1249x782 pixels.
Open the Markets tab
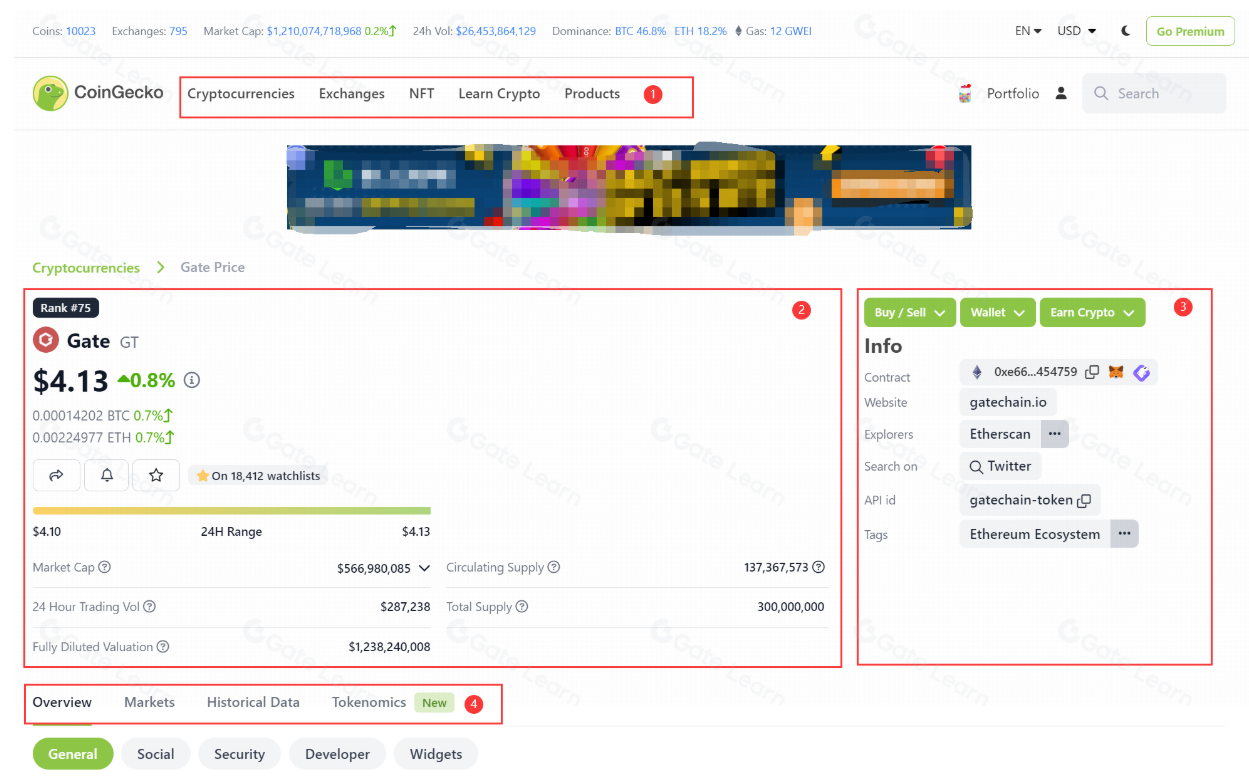pos(149,702)
